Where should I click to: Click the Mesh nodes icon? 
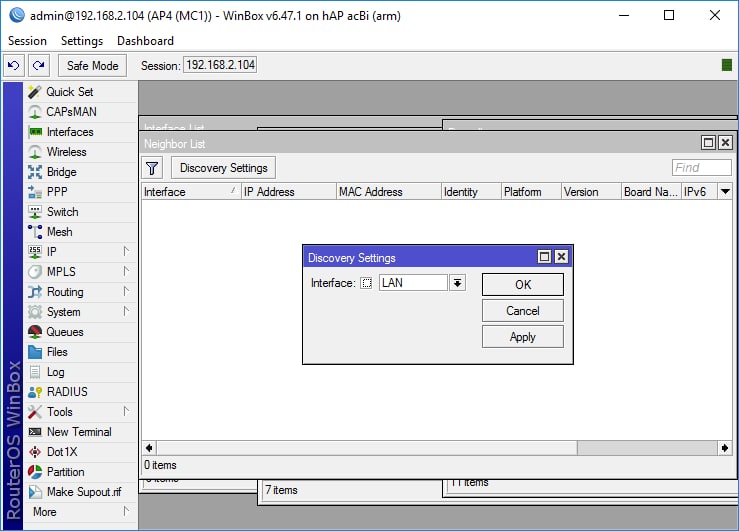(34, 232)
